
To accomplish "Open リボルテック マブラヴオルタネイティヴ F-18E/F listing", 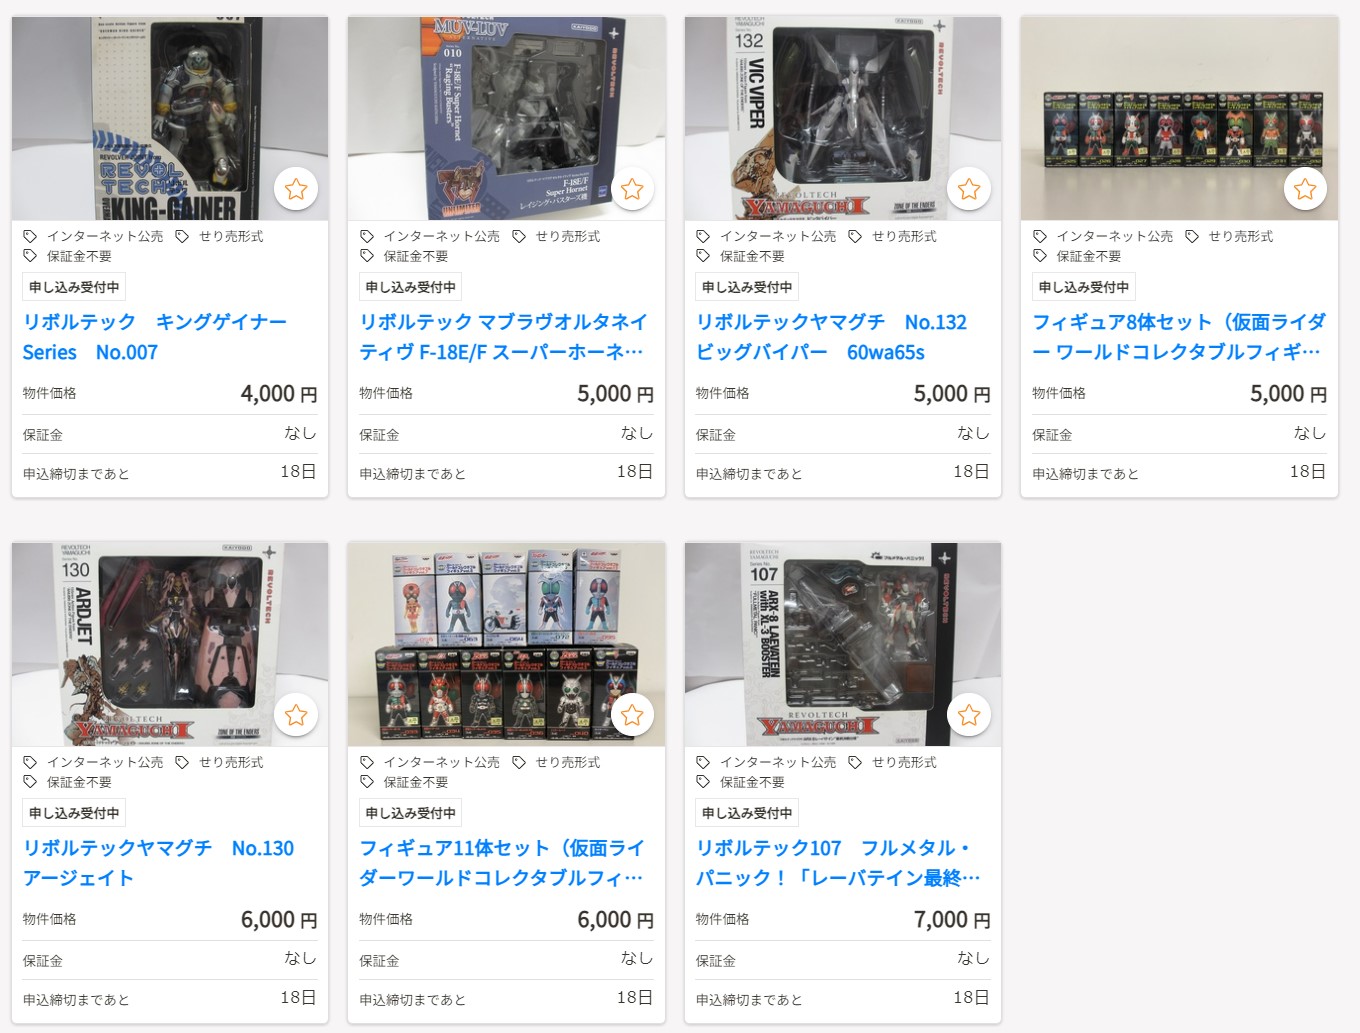I will [503, 337].
